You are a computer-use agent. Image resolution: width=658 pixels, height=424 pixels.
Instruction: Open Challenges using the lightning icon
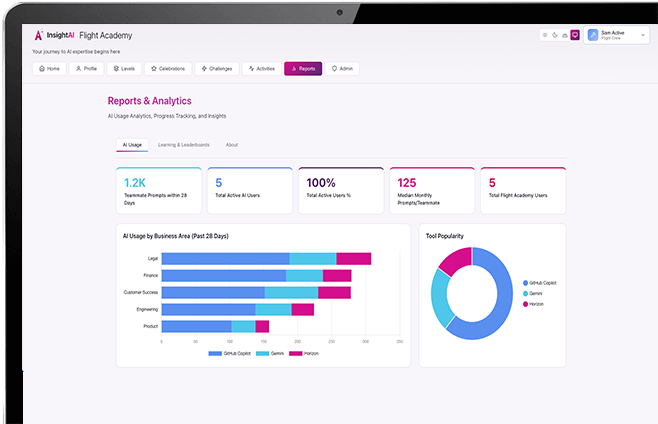(x=204, y=69)
